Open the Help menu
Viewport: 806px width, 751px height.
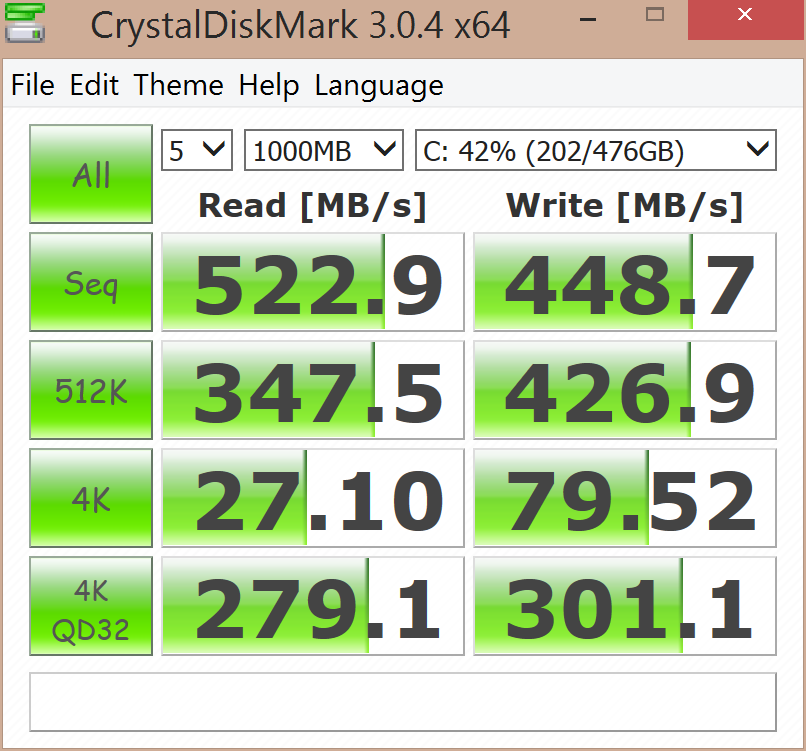[269, 85]
